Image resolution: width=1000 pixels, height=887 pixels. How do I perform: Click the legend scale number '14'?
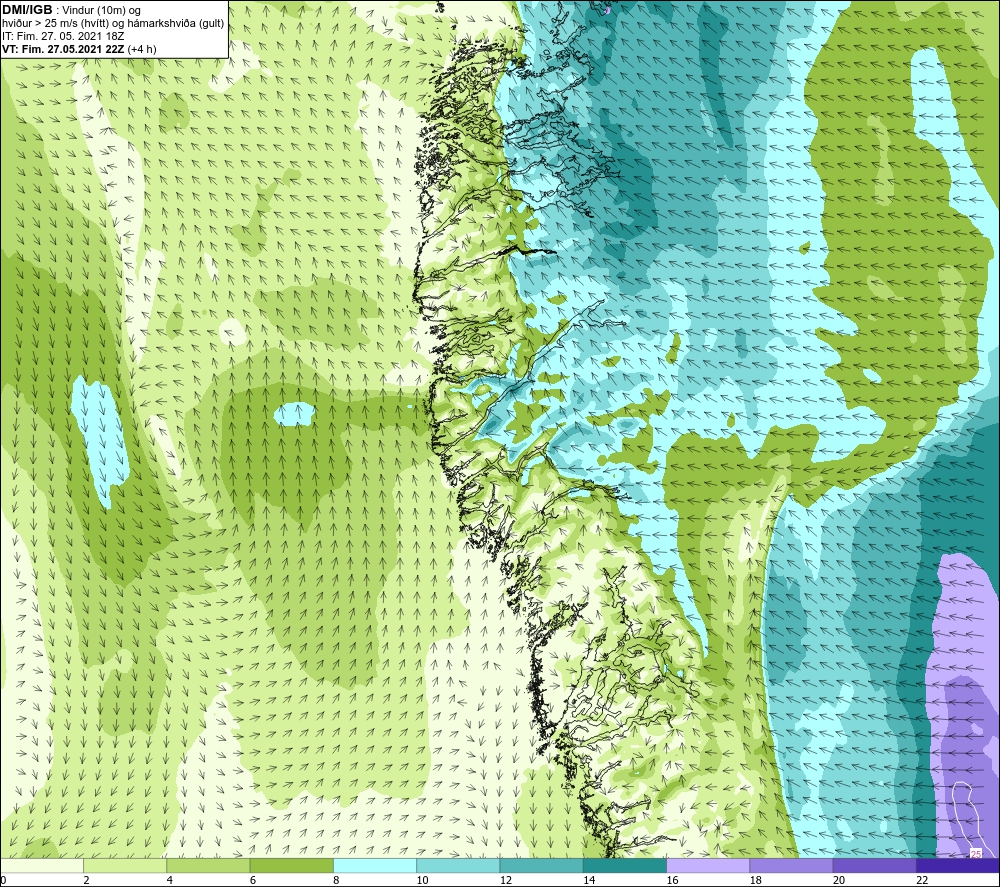[x=589, y=880]
